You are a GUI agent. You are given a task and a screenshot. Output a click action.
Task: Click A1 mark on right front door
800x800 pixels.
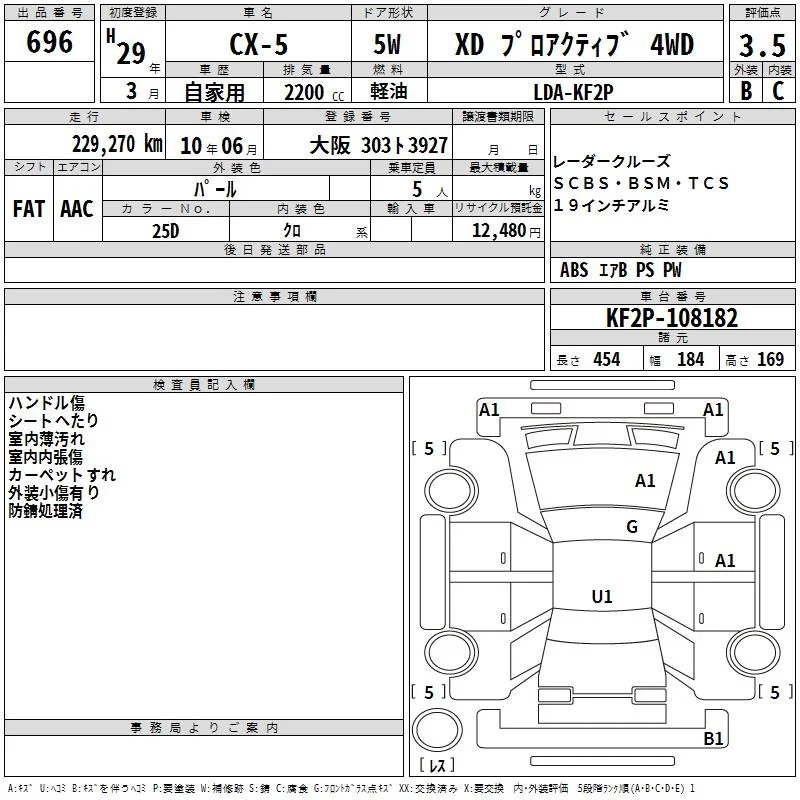point(725,561)
